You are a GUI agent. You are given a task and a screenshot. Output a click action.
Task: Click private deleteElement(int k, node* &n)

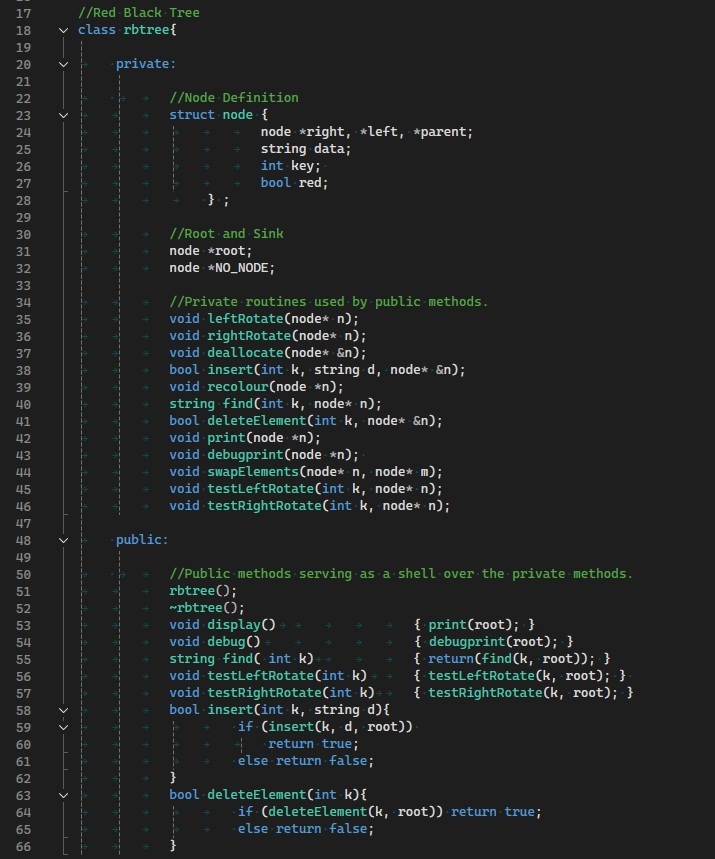pyautogui.click(x=306, y=420)
